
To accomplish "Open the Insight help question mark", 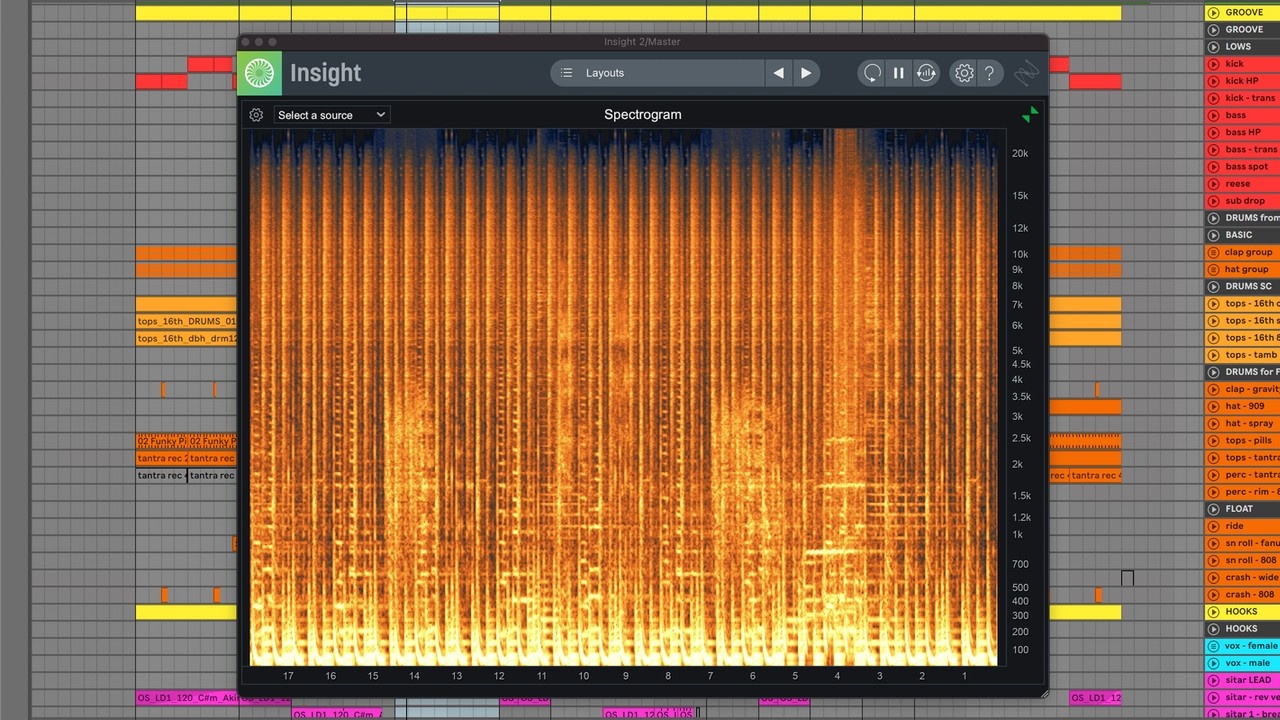I will pos(989,73).
